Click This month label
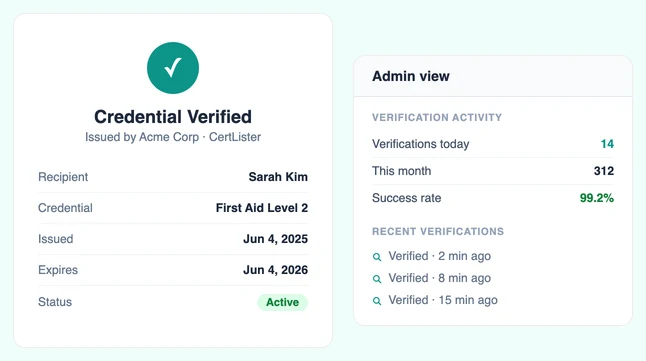 click(401, 171)
